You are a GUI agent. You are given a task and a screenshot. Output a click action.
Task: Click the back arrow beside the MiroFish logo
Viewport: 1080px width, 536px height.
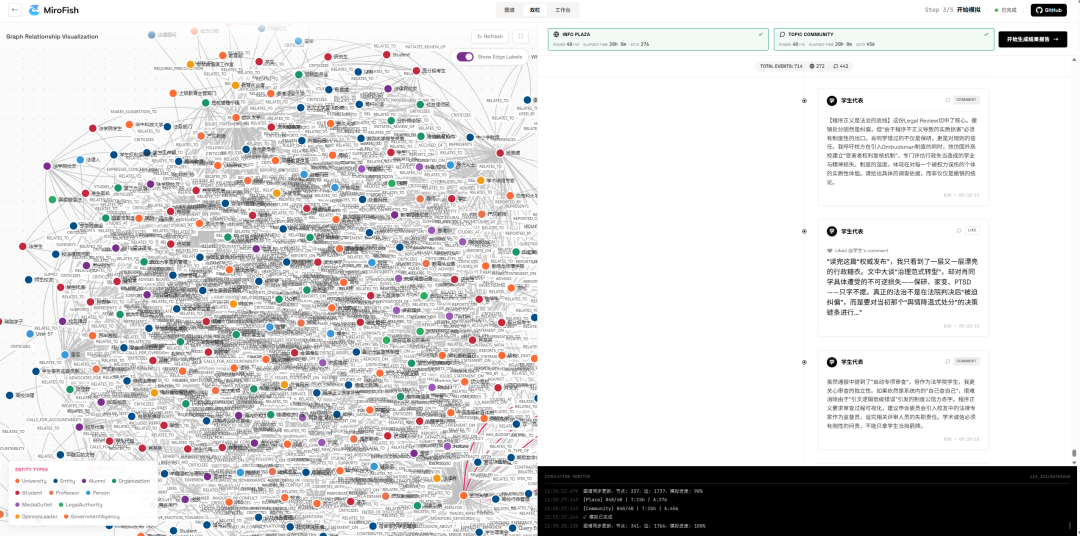point(15,10)
